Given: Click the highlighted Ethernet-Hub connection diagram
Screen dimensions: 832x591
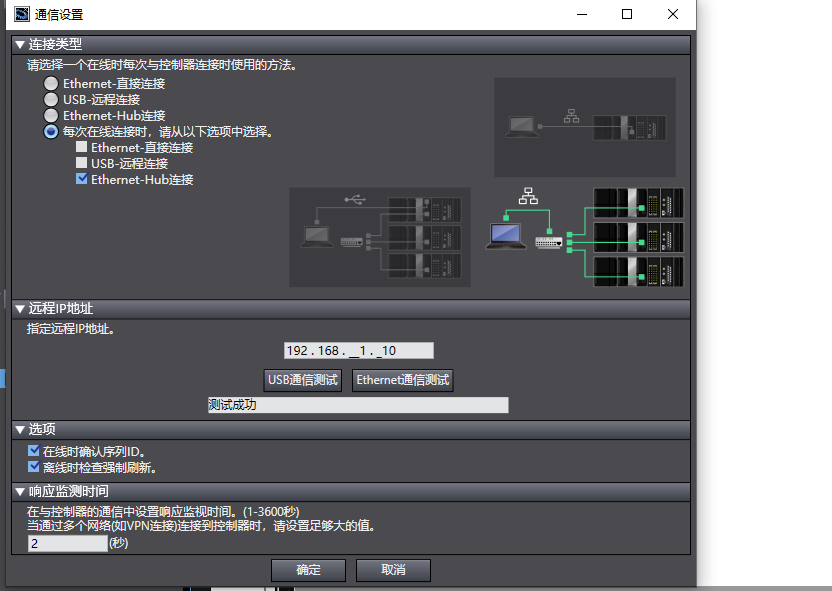Looking at the screenshot, I should (585, 237).
